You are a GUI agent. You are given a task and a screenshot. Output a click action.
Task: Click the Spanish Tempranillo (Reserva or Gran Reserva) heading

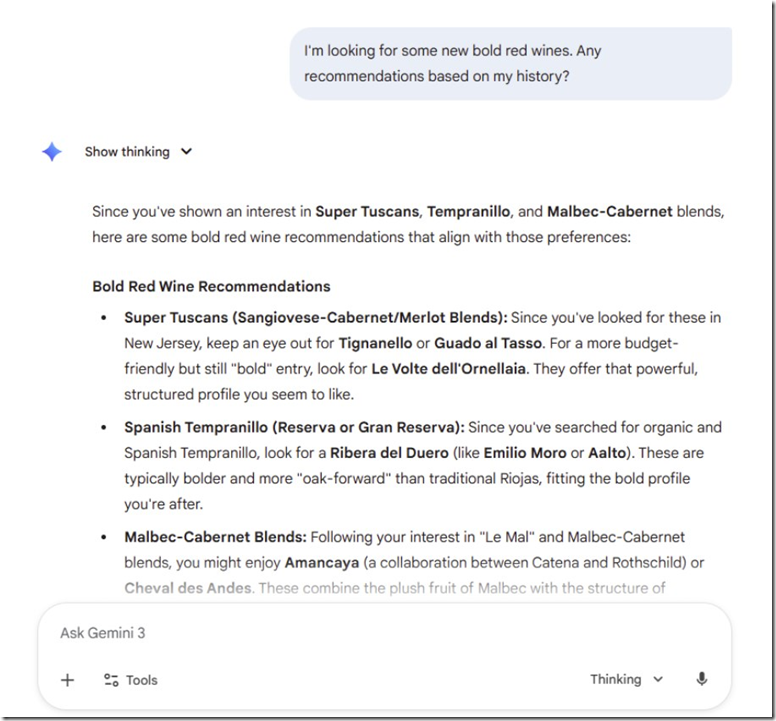coord(294,427)
